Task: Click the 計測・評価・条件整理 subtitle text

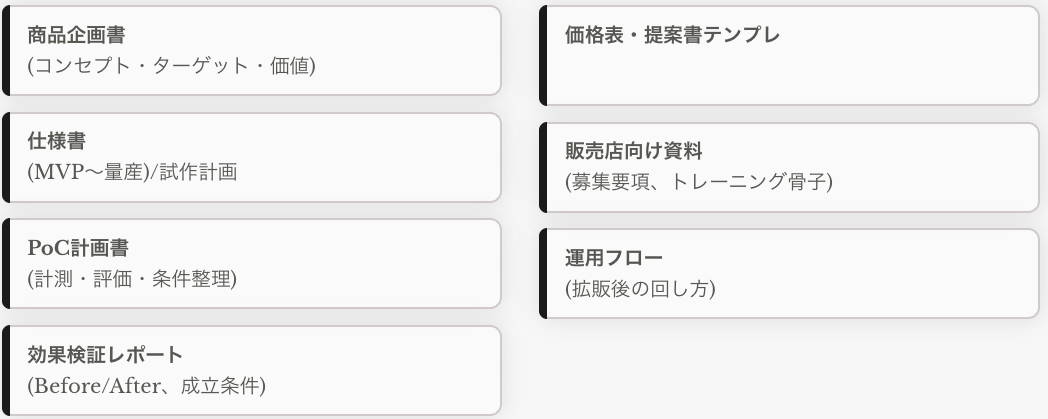Action: [132, 278]
